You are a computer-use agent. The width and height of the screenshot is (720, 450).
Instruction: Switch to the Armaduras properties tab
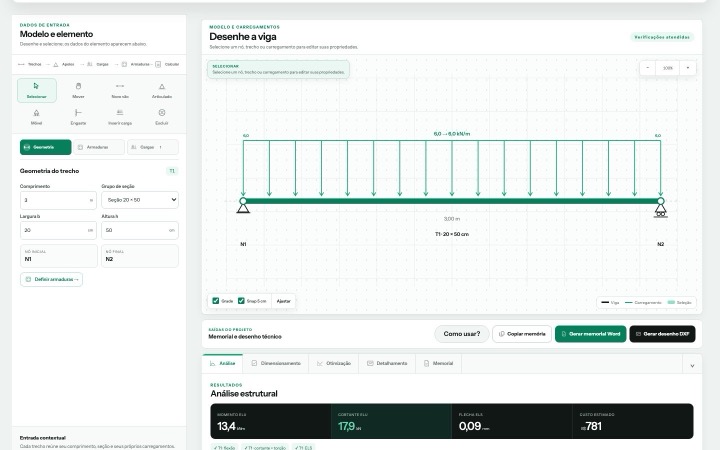[99, 147]
